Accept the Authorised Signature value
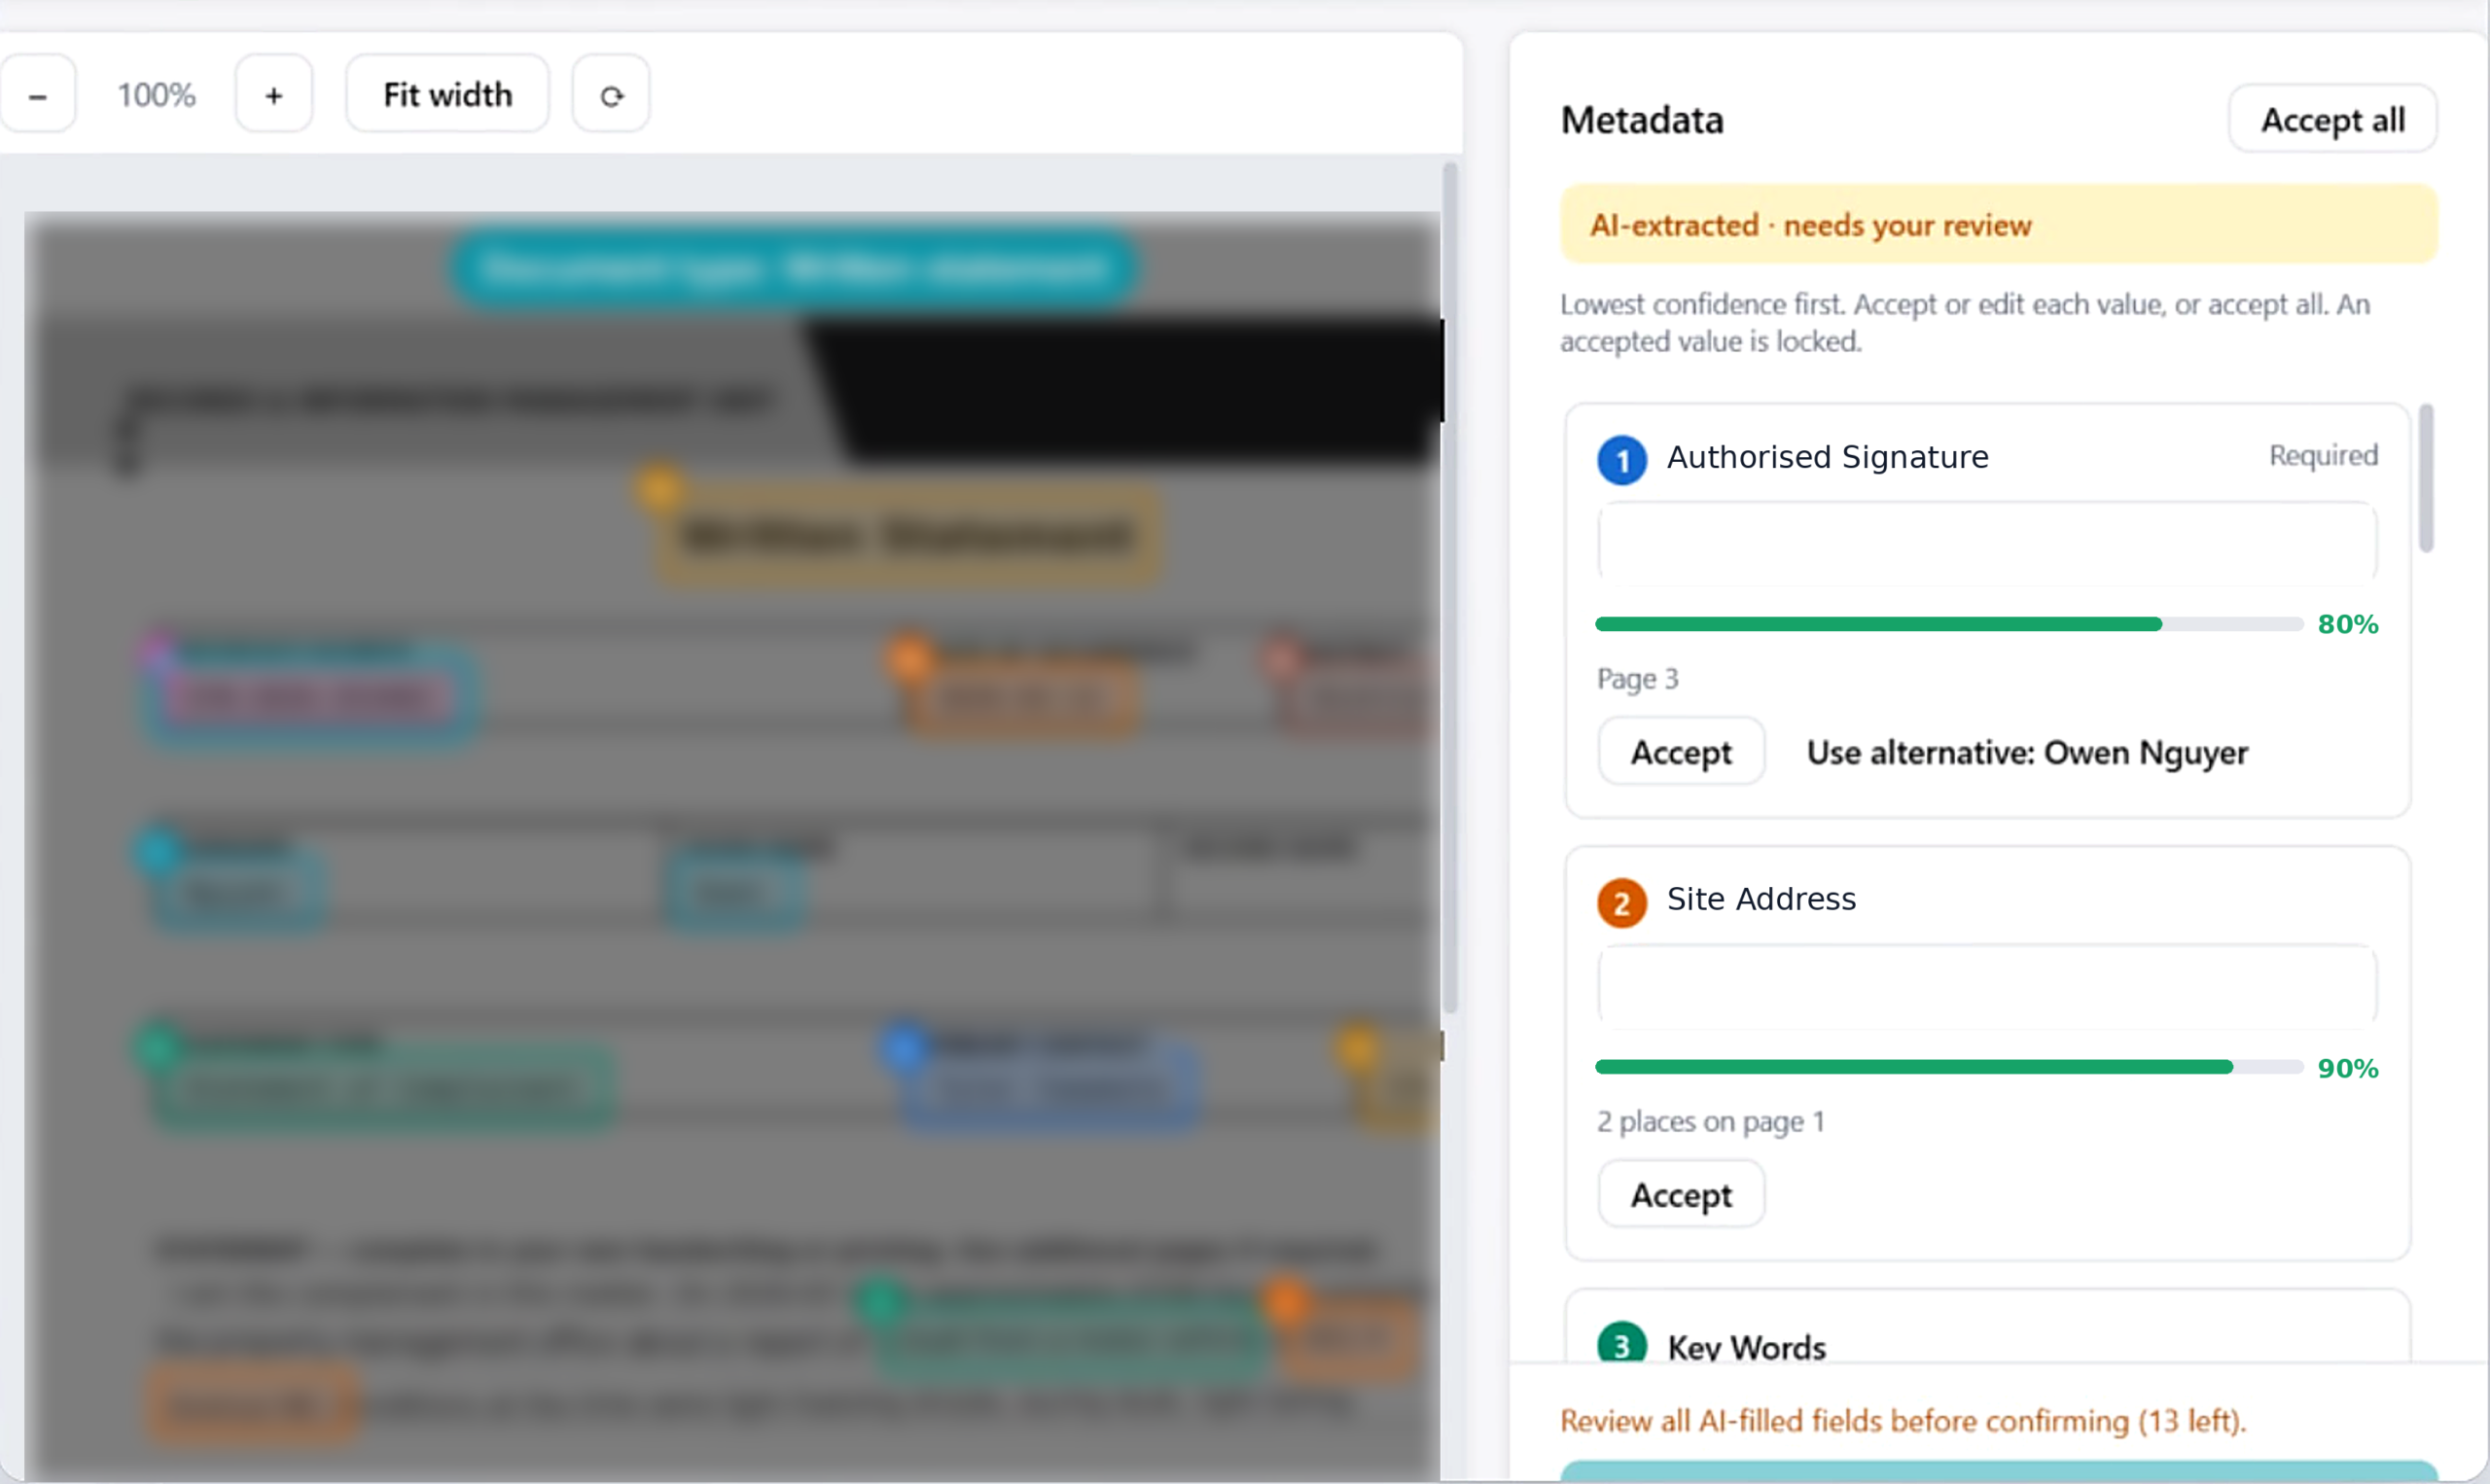This screenshot has height=1484, width=2490. [1681, 751]
